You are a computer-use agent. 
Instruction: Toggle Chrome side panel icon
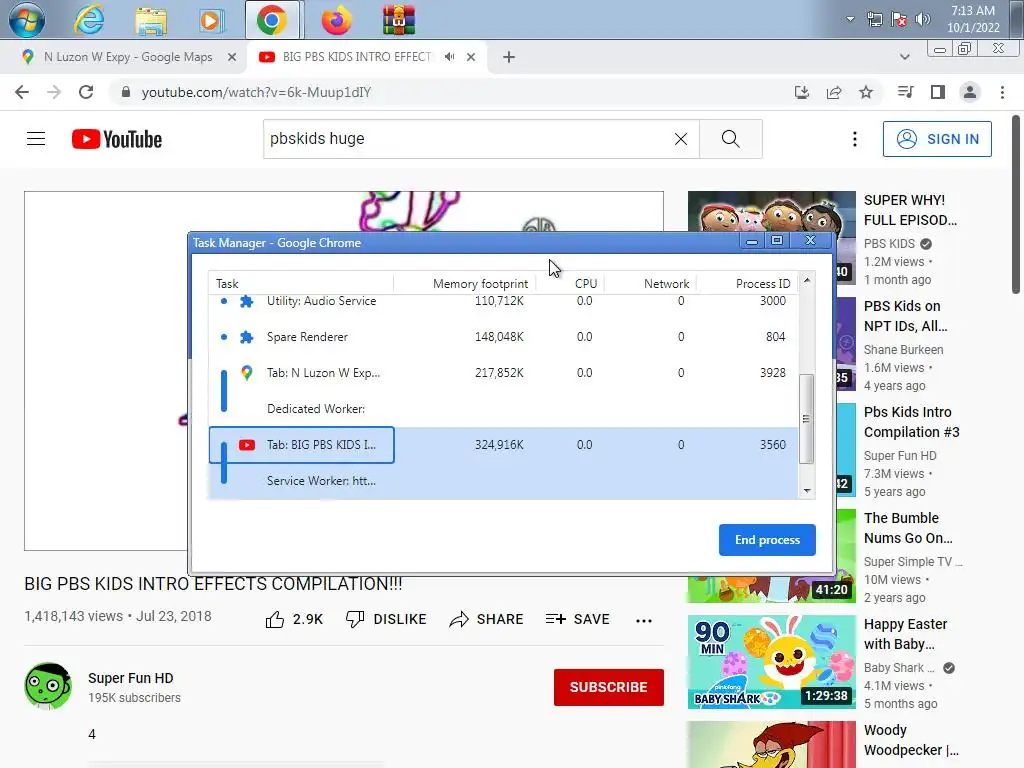938,92
